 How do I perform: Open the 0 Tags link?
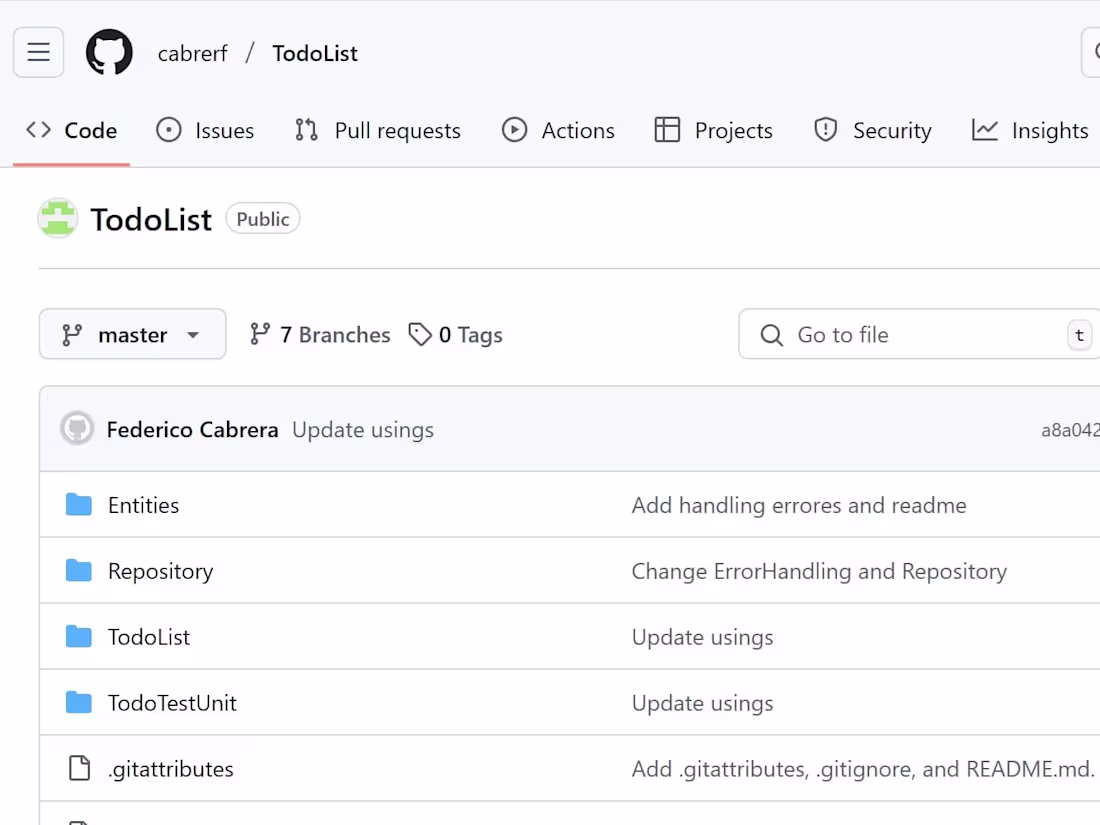tap(456, 335)
